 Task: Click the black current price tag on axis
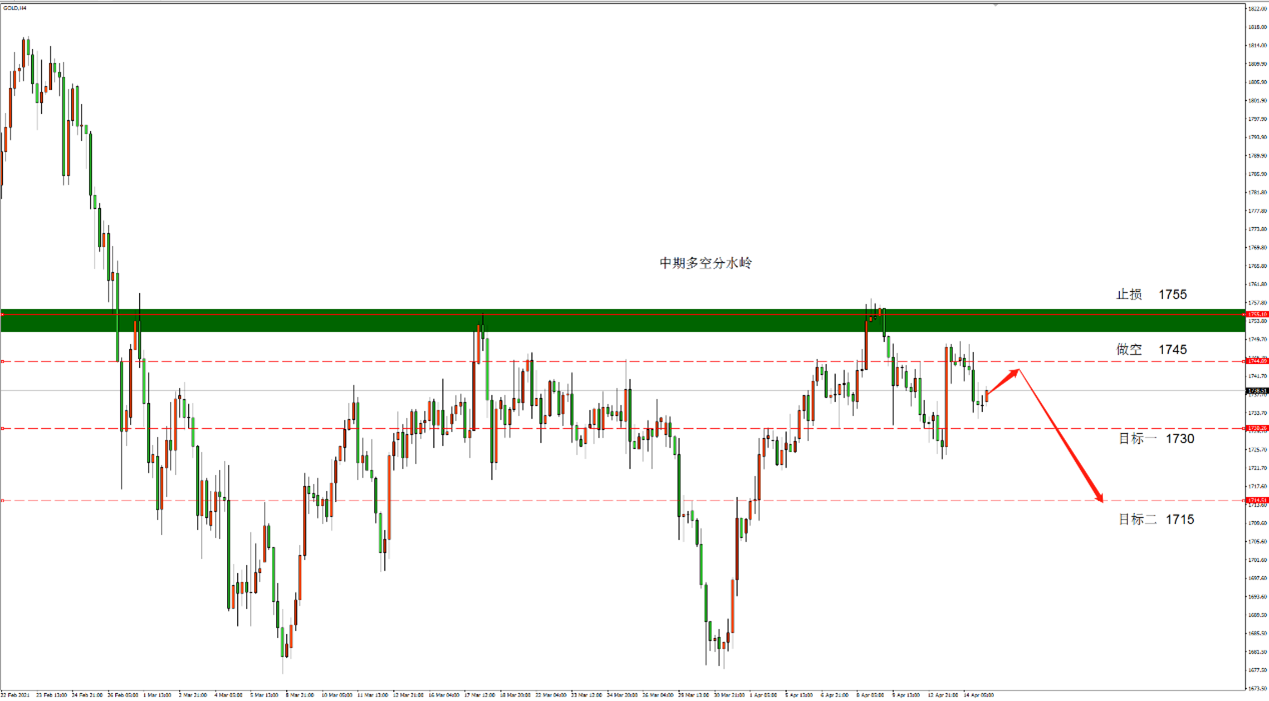click(x=1257, y=390)
